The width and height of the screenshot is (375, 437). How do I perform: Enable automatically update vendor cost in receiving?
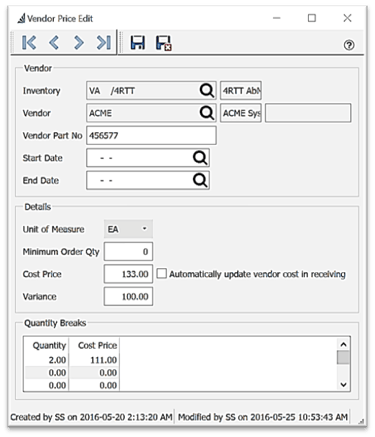point(162,274)
